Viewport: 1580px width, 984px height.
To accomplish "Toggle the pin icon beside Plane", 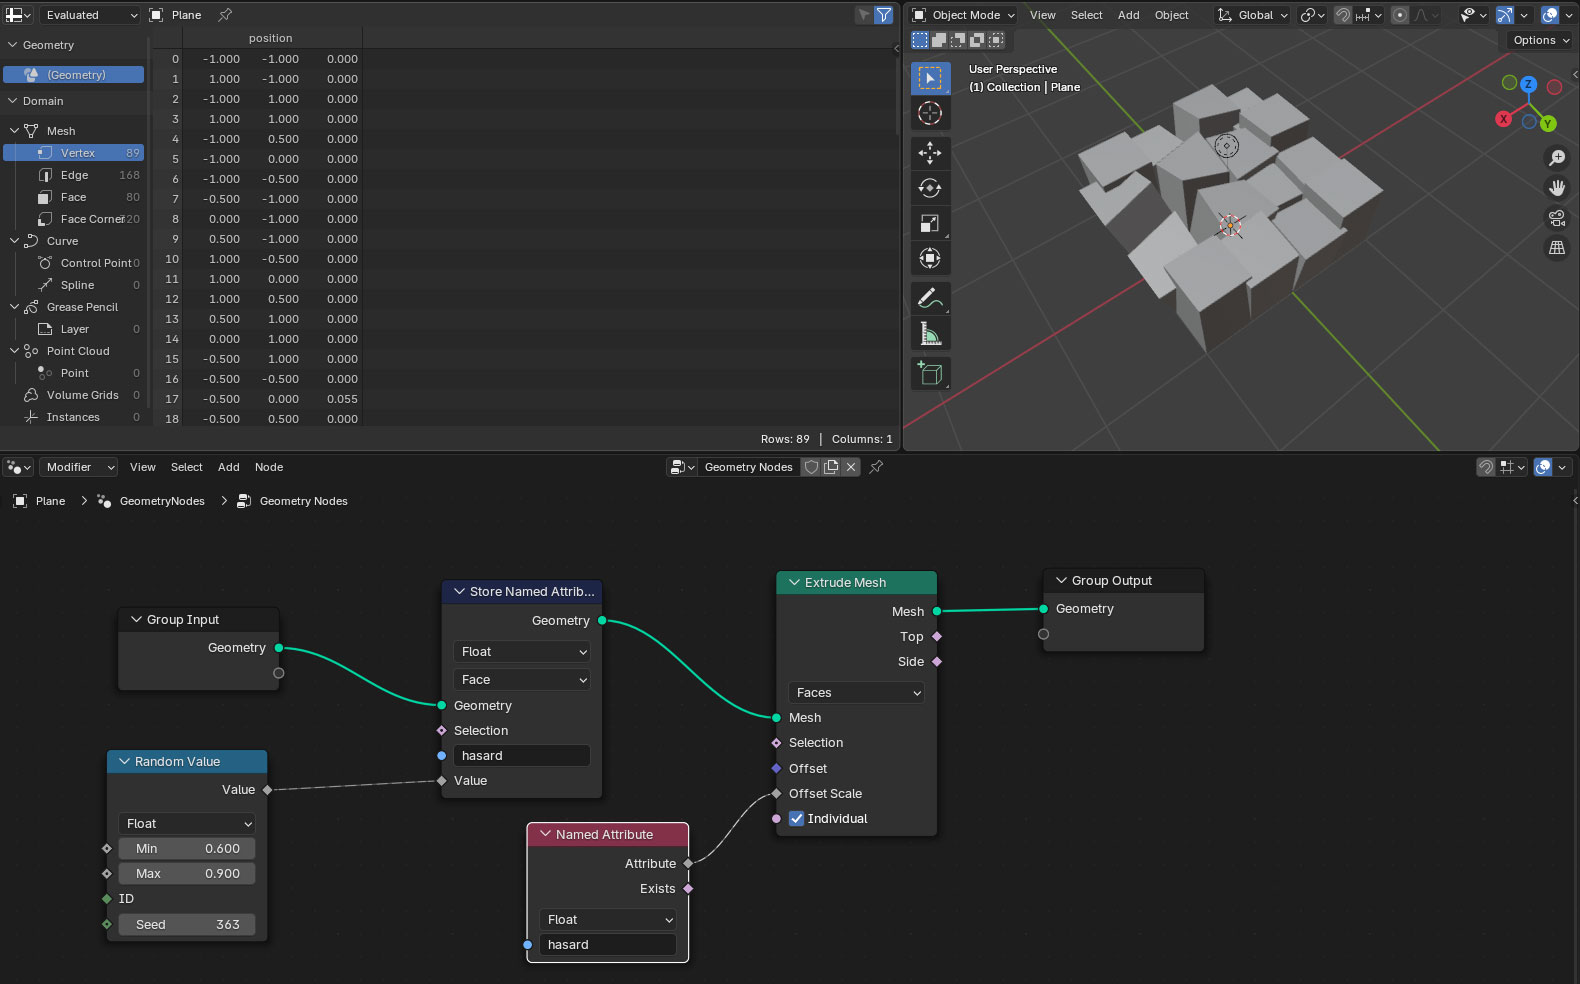I will click(225, 15).
